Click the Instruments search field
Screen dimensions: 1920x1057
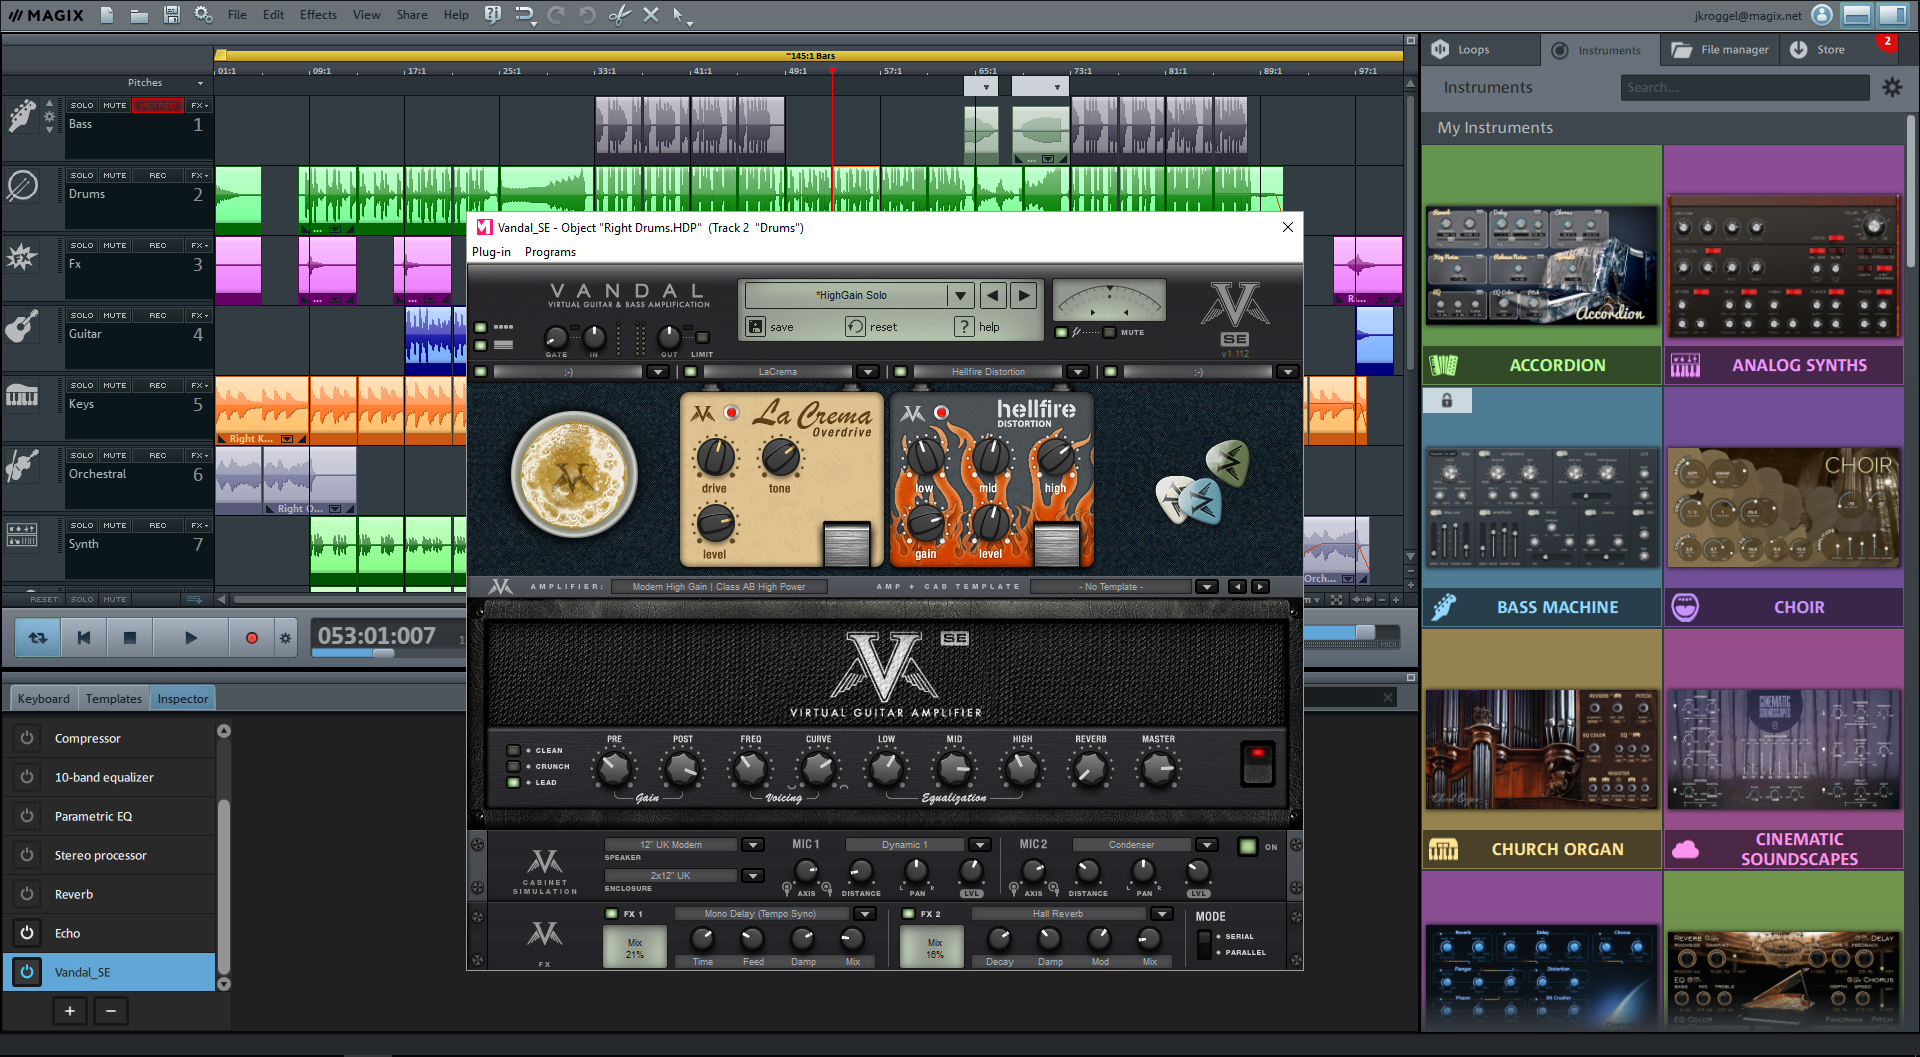[1745, 87]
